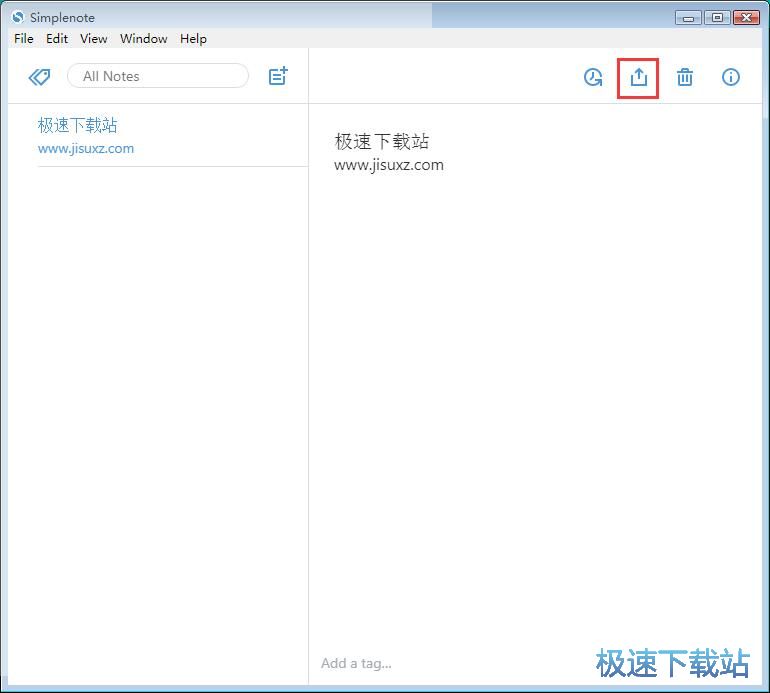Close the Simplenote window

746,18
